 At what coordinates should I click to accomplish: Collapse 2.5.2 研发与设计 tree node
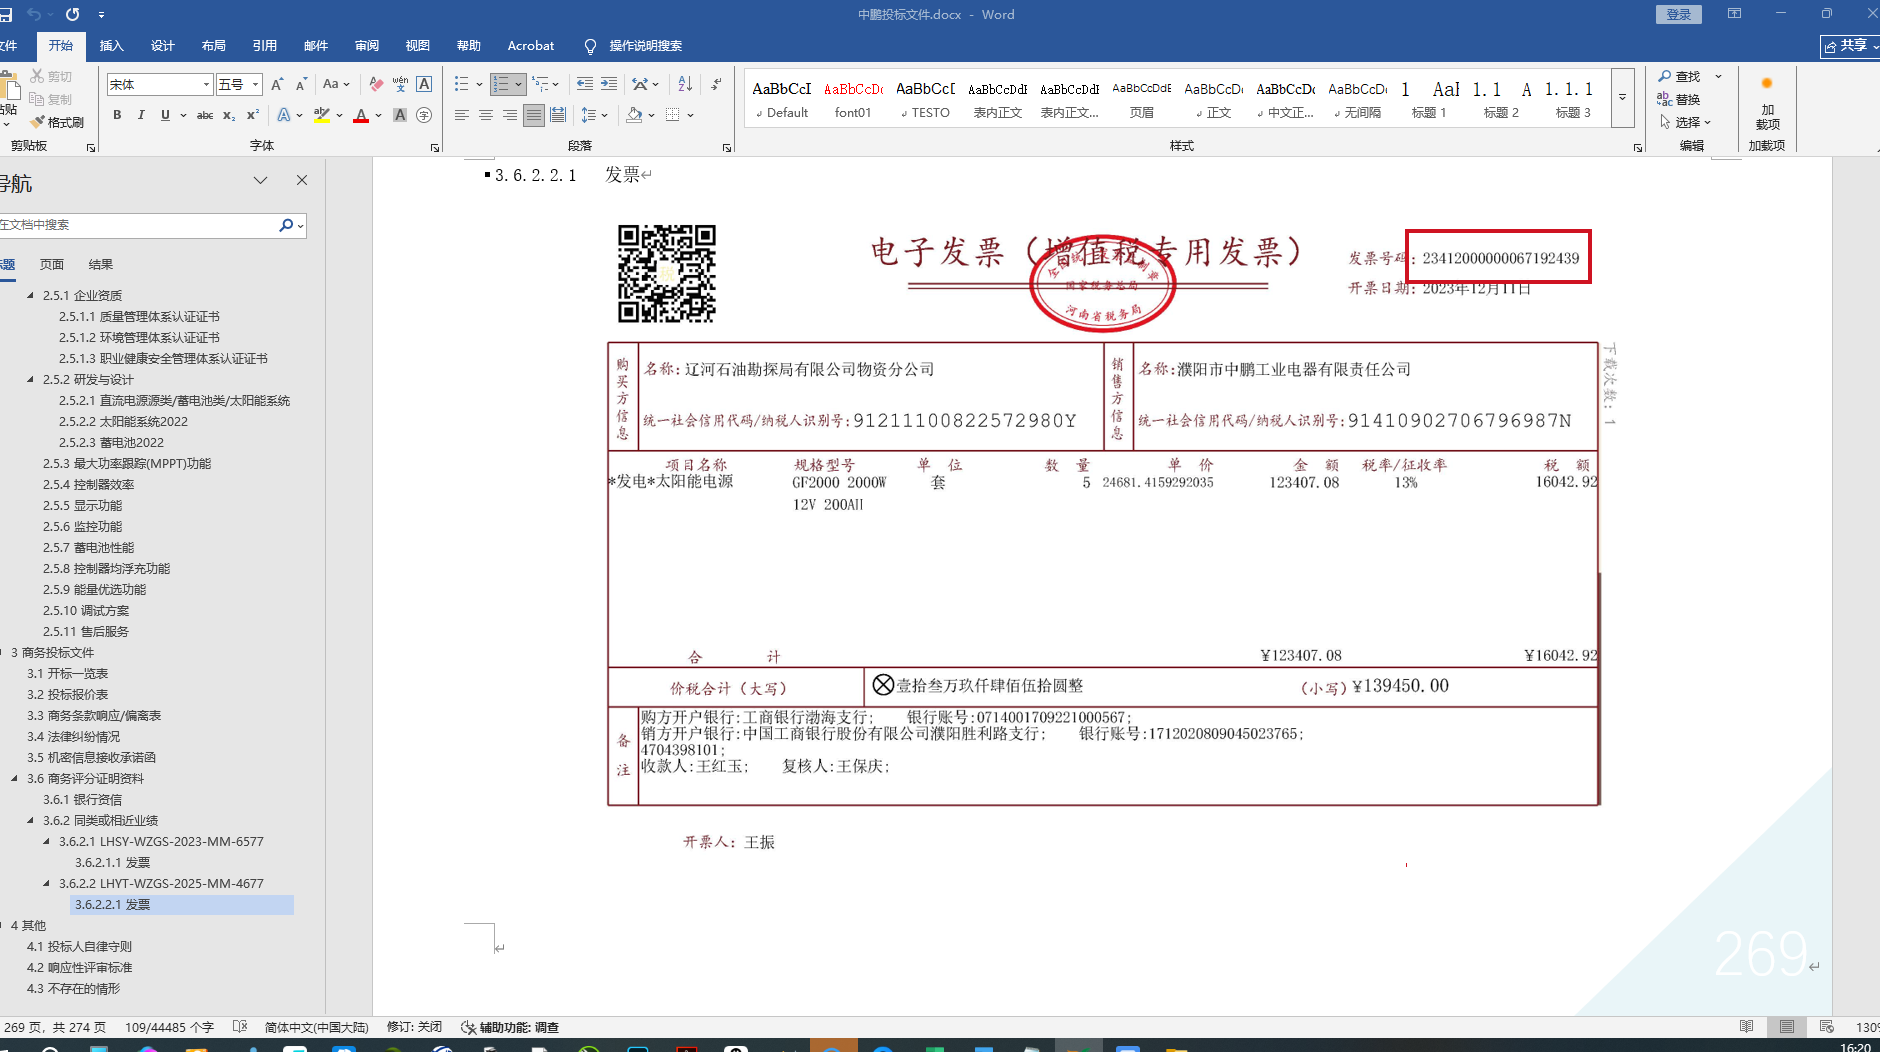click(x=31, y=380)
